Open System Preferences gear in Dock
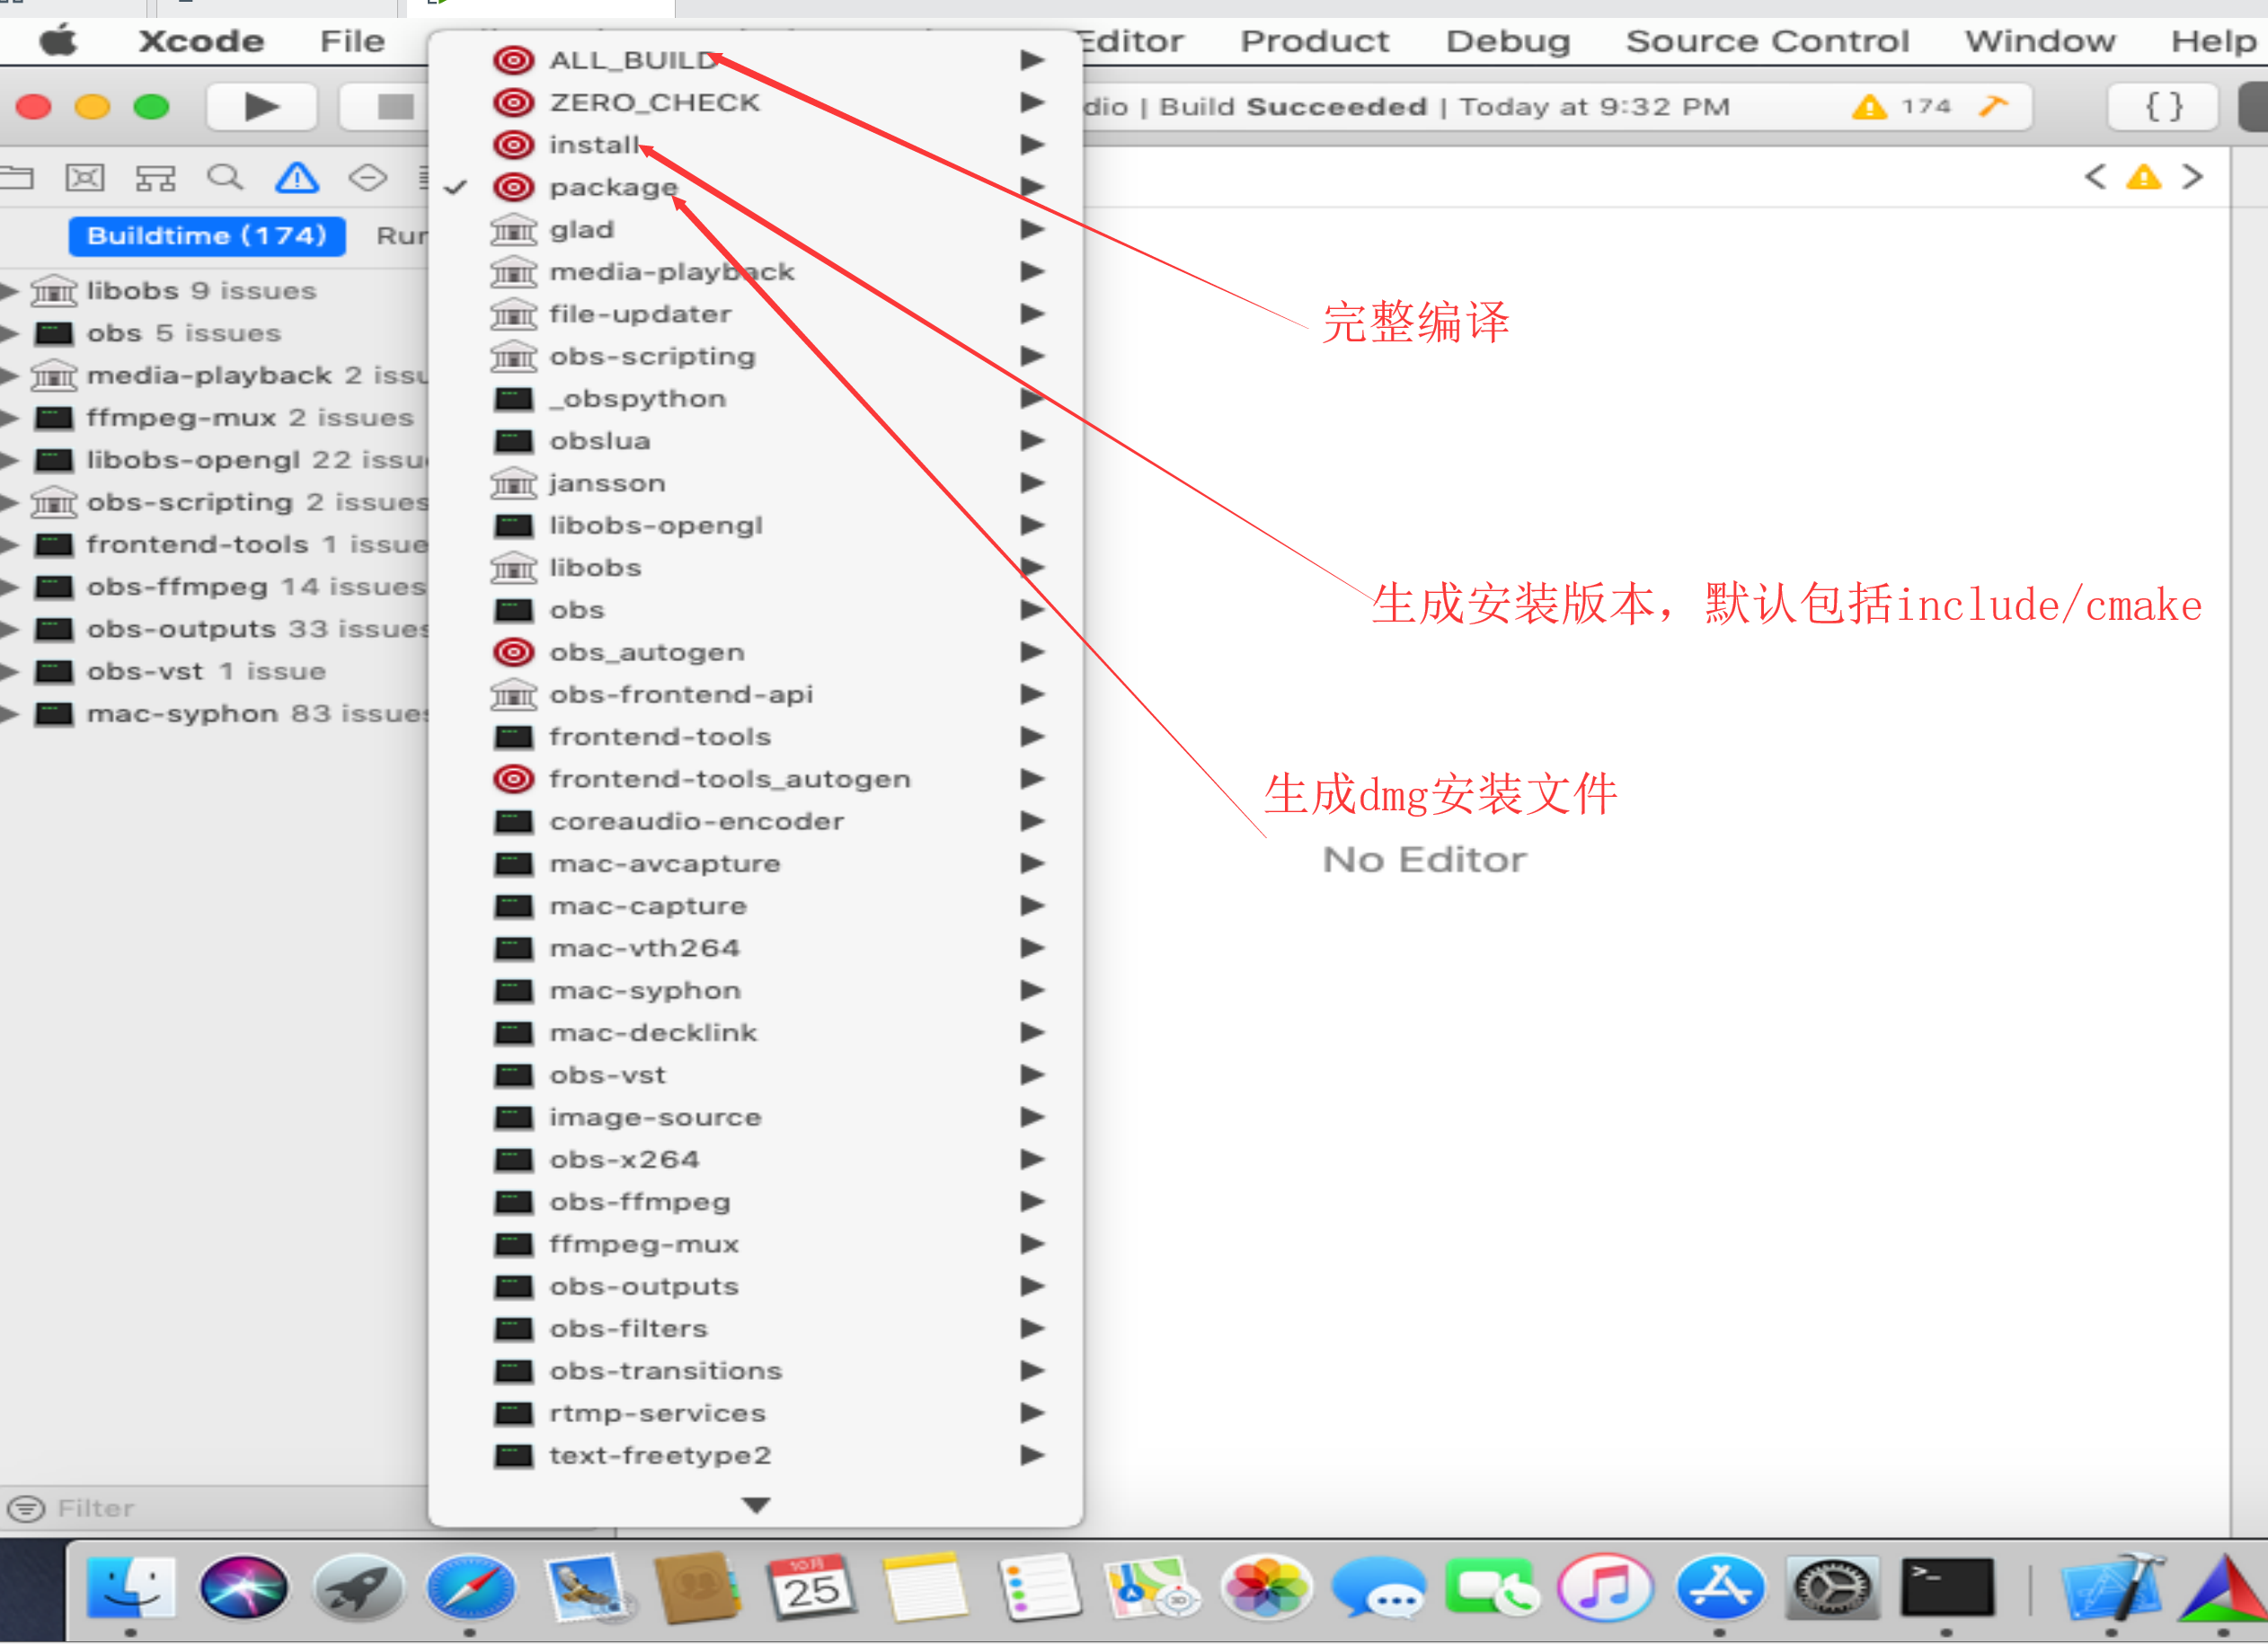 (1833, 1588)
